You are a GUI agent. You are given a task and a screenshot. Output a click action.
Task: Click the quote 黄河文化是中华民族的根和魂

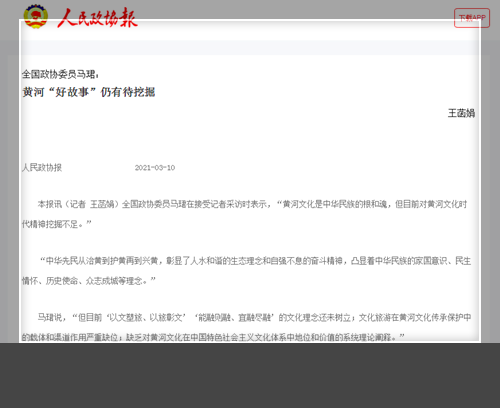[x=334, y=204]
